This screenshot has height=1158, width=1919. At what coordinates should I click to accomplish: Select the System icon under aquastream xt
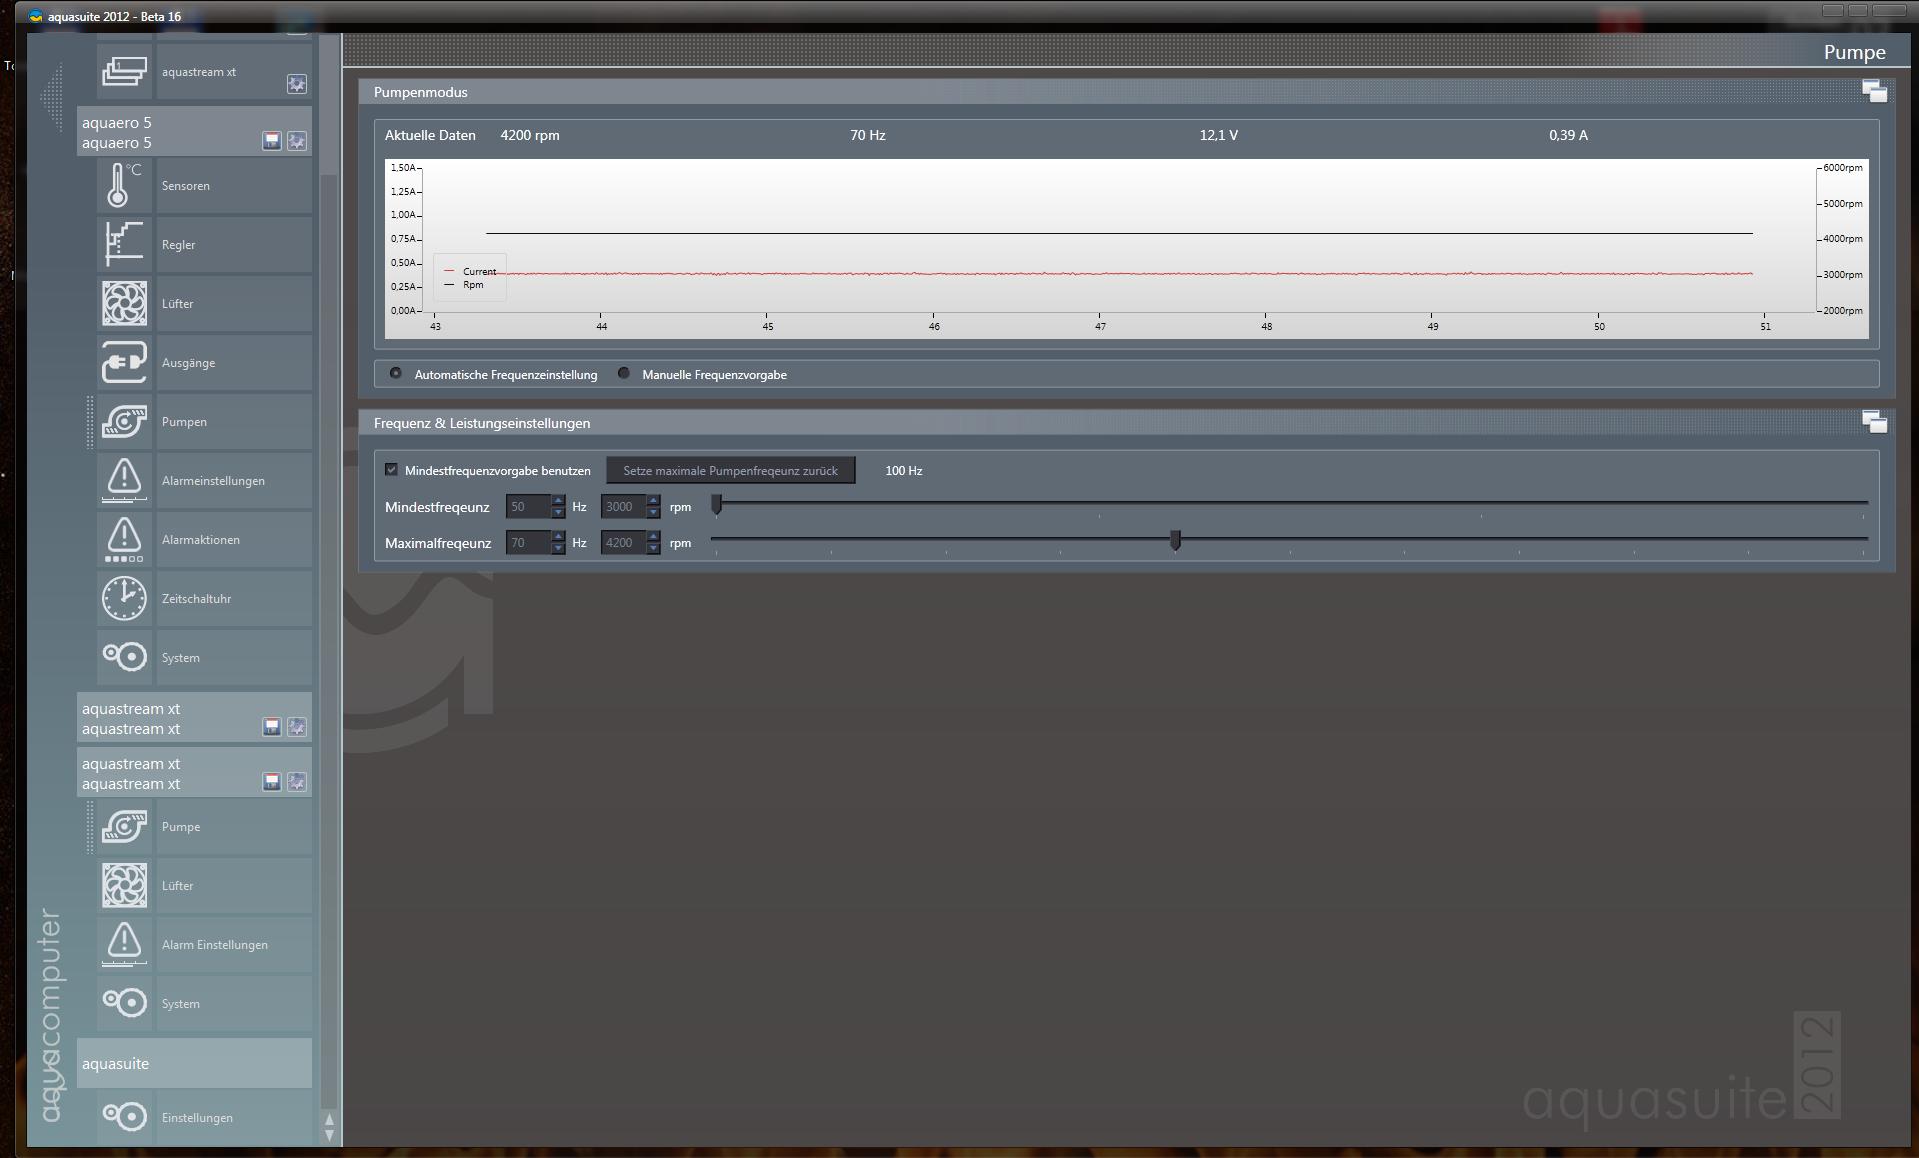(x=124, y=1004)
